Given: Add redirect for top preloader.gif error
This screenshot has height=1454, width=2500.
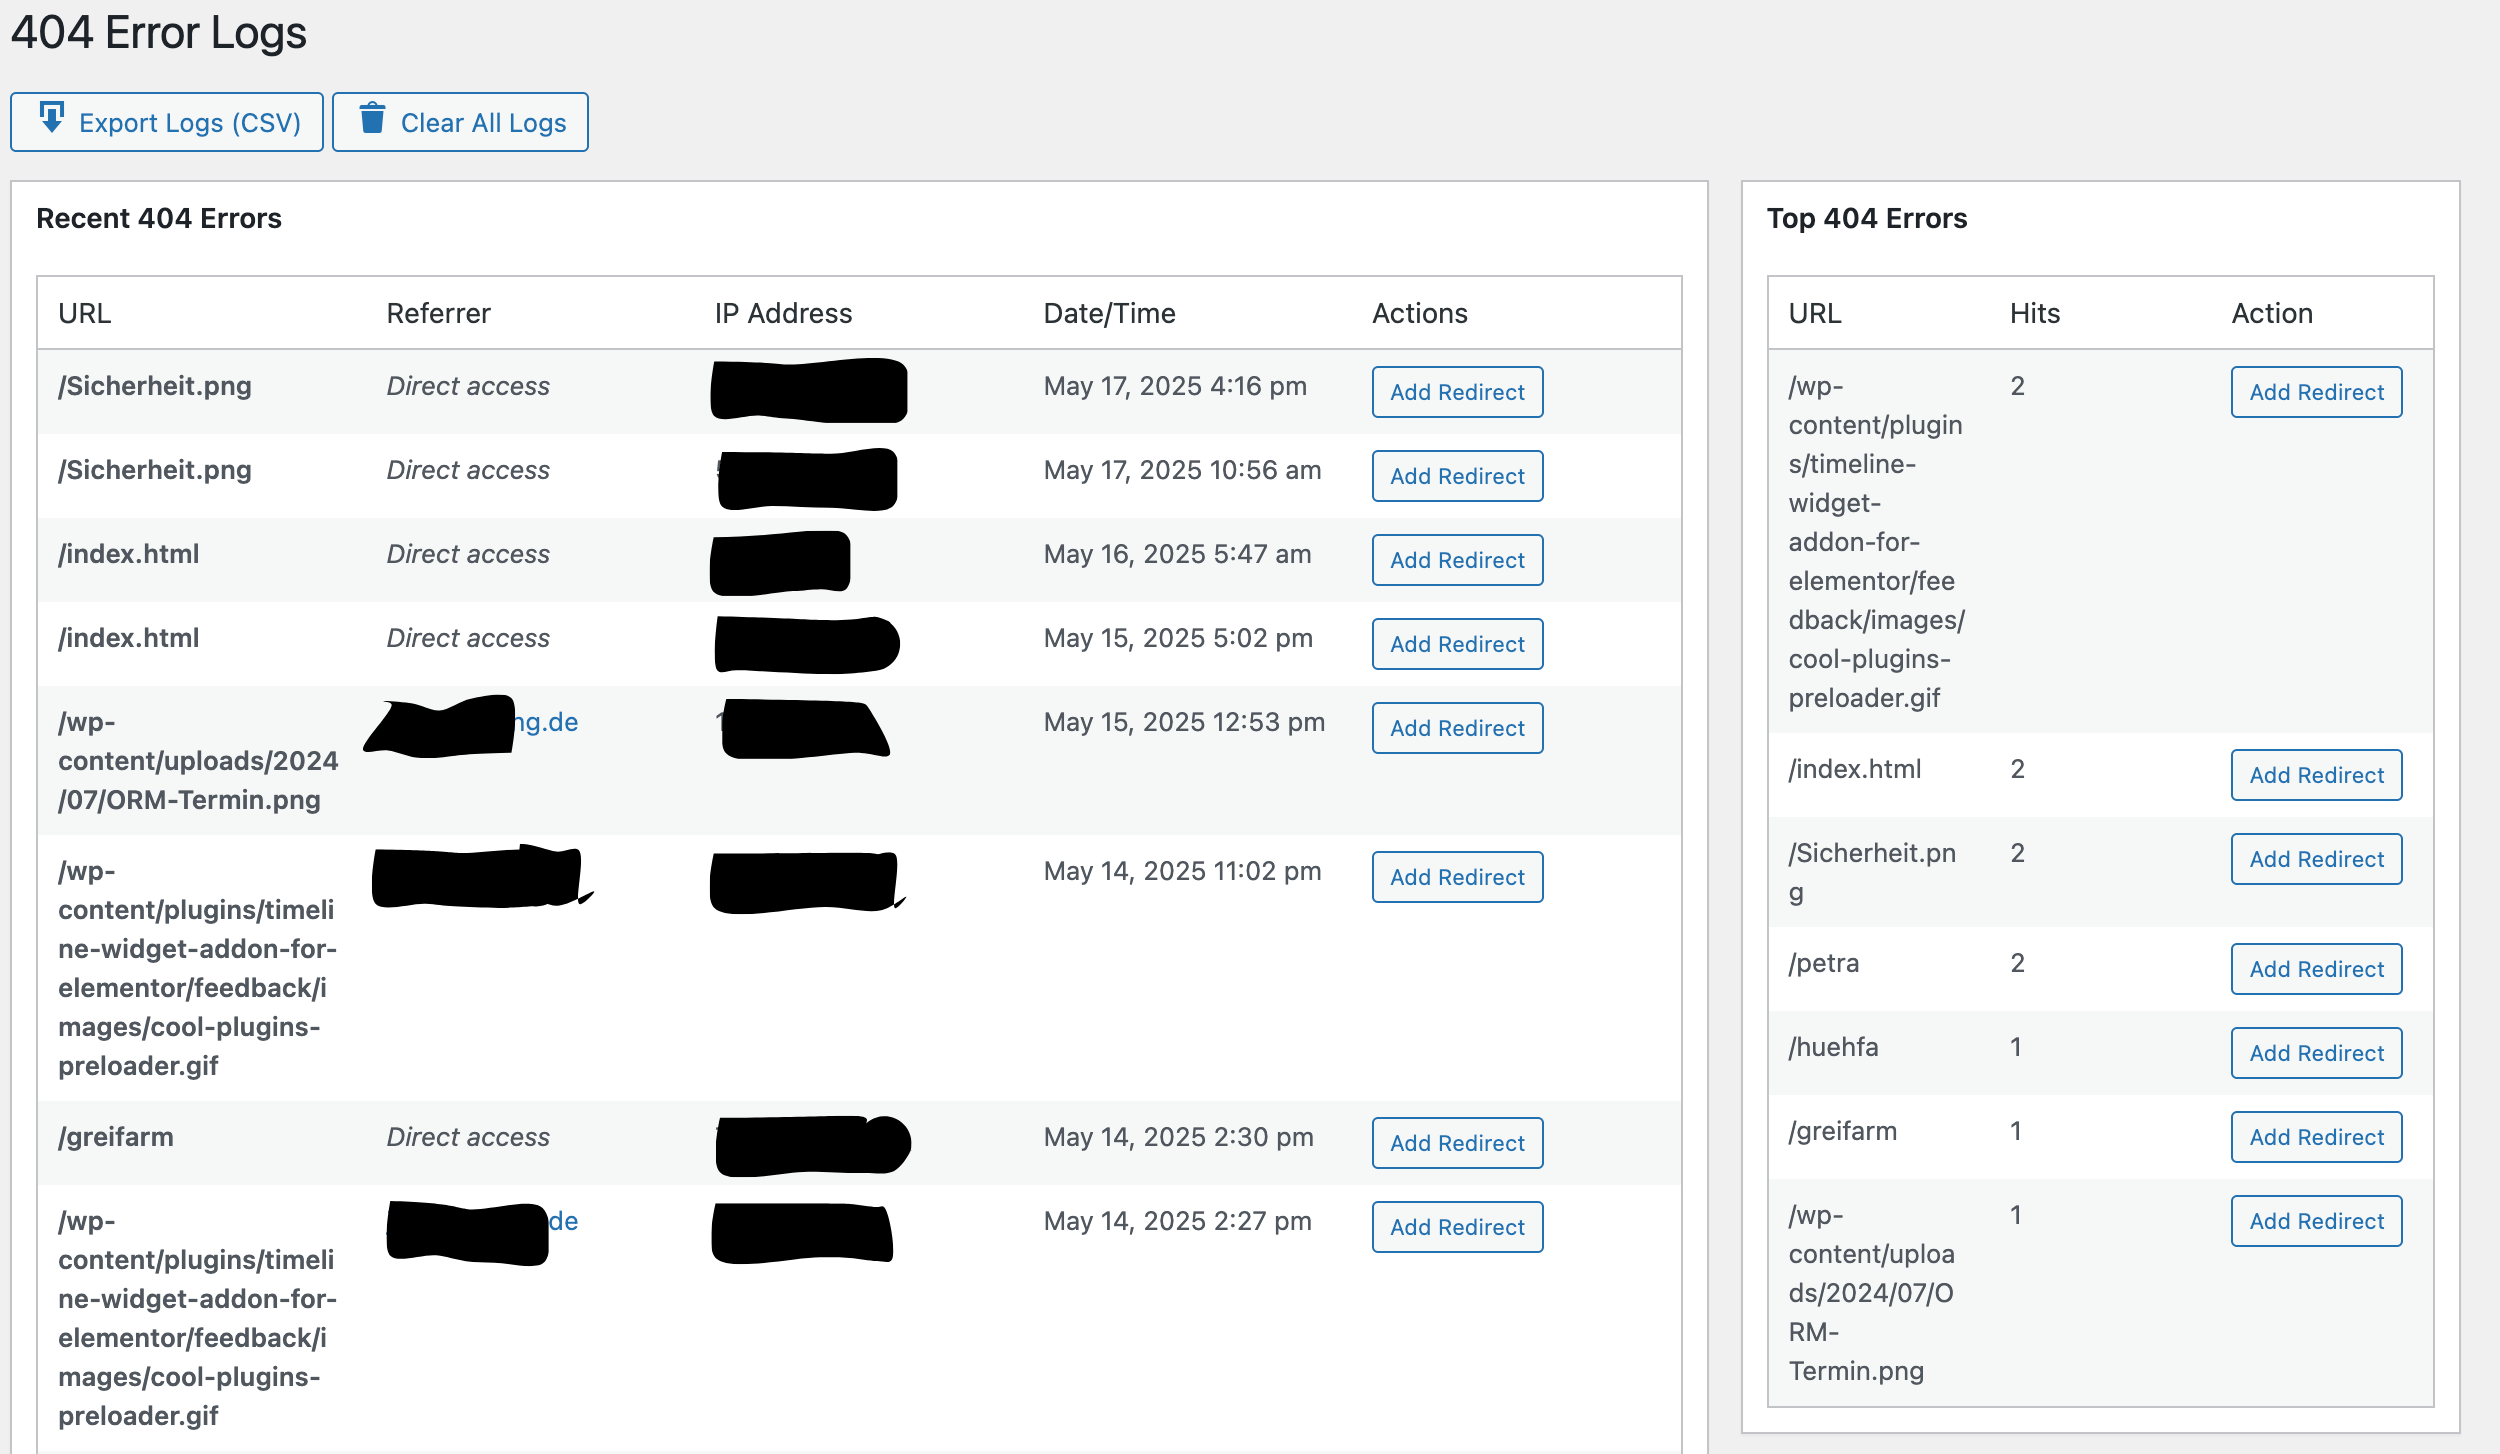Looking at the screenshot, I should pos(2316,392).
